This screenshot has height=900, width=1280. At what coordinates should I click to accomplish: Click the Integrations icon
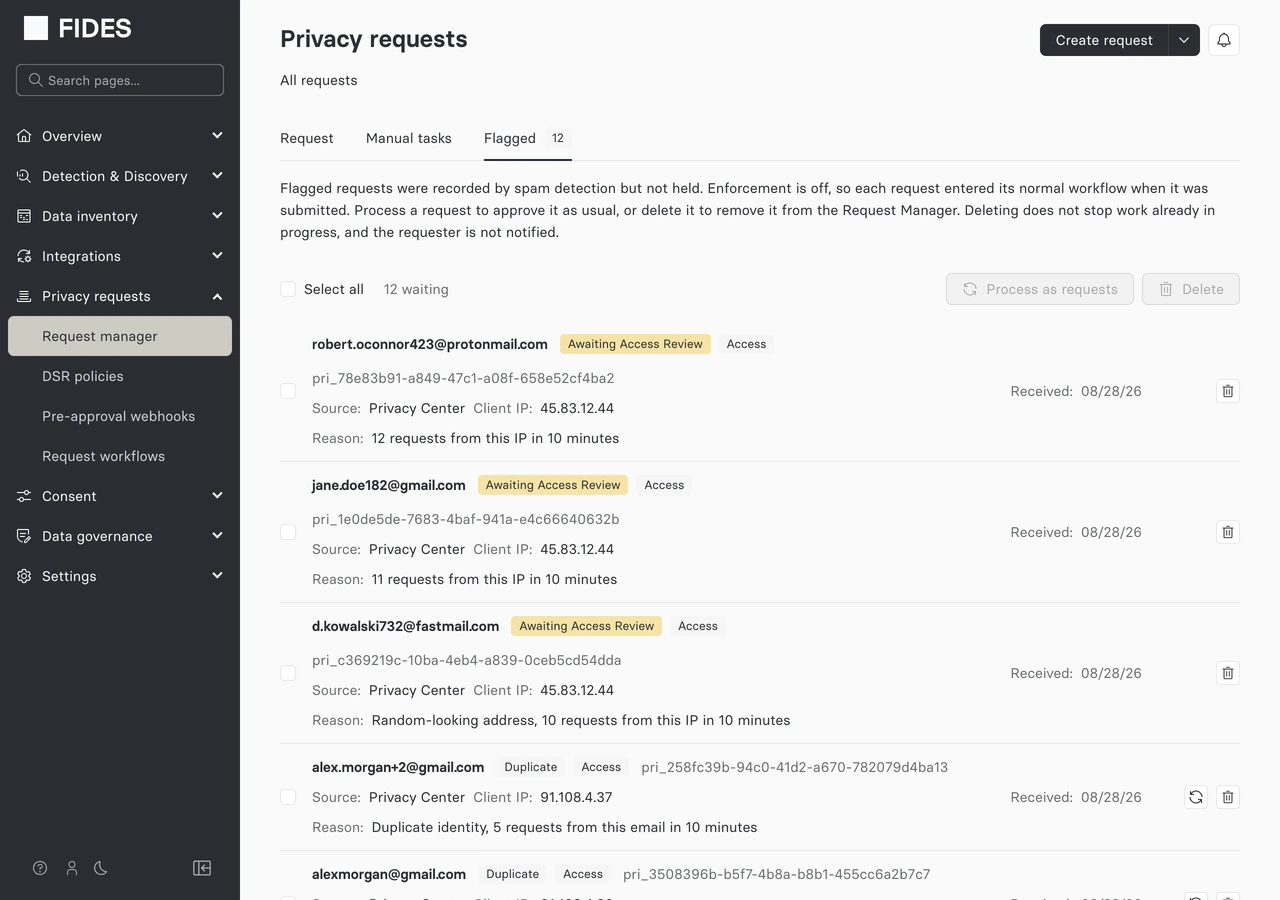(x=24, y=256)
